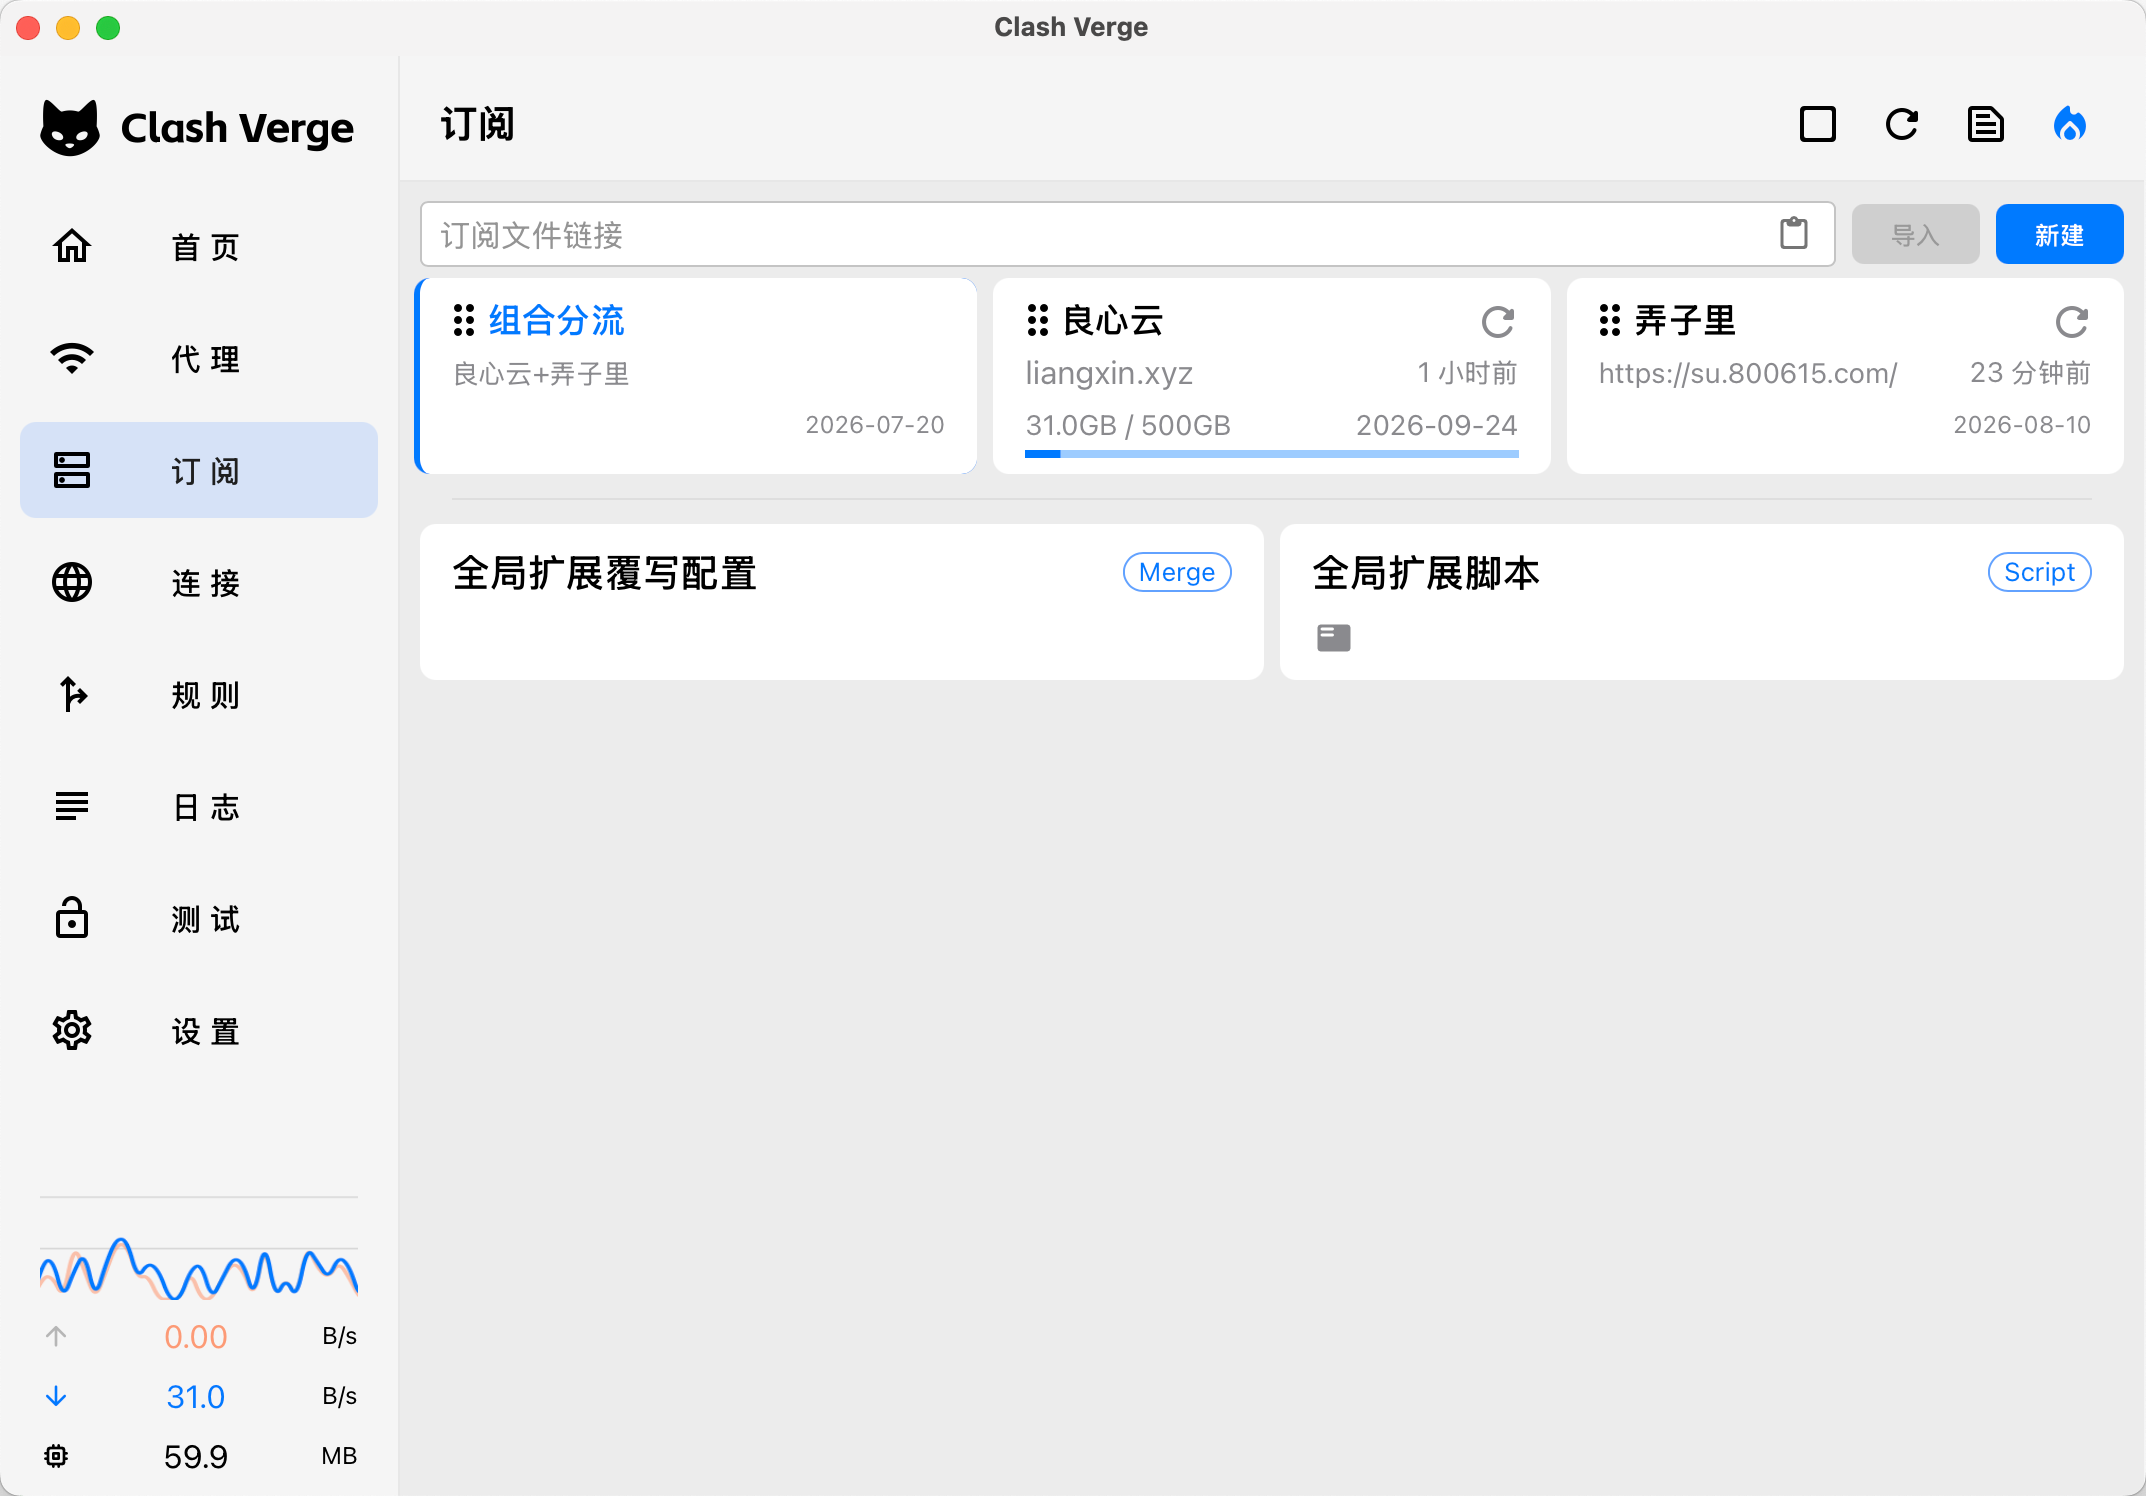The width and height of the screenshot is (2146, 1496).
Task: Click the subscriptions server icon
Action: pyautogui.click(x=72, y=470)
